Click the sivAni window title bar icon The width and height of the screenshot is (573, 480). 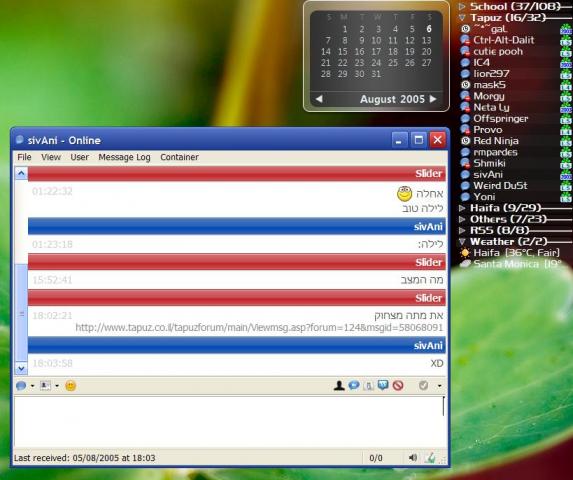coord(20,140)
